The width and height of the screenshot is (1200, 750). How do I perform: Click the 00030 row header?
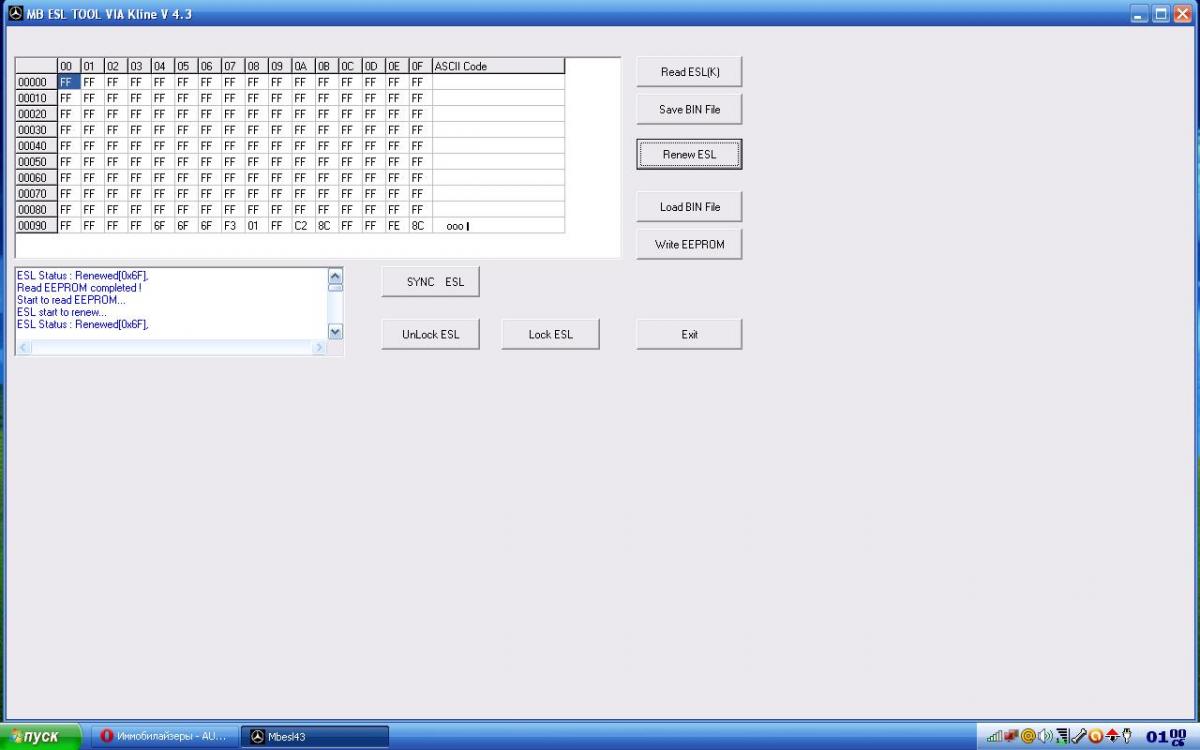click(35, 130)
